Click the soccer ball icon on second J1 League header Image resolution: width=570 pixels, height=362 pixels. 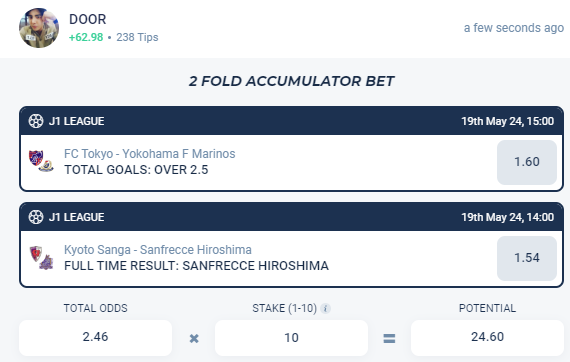tap(36, 217)
